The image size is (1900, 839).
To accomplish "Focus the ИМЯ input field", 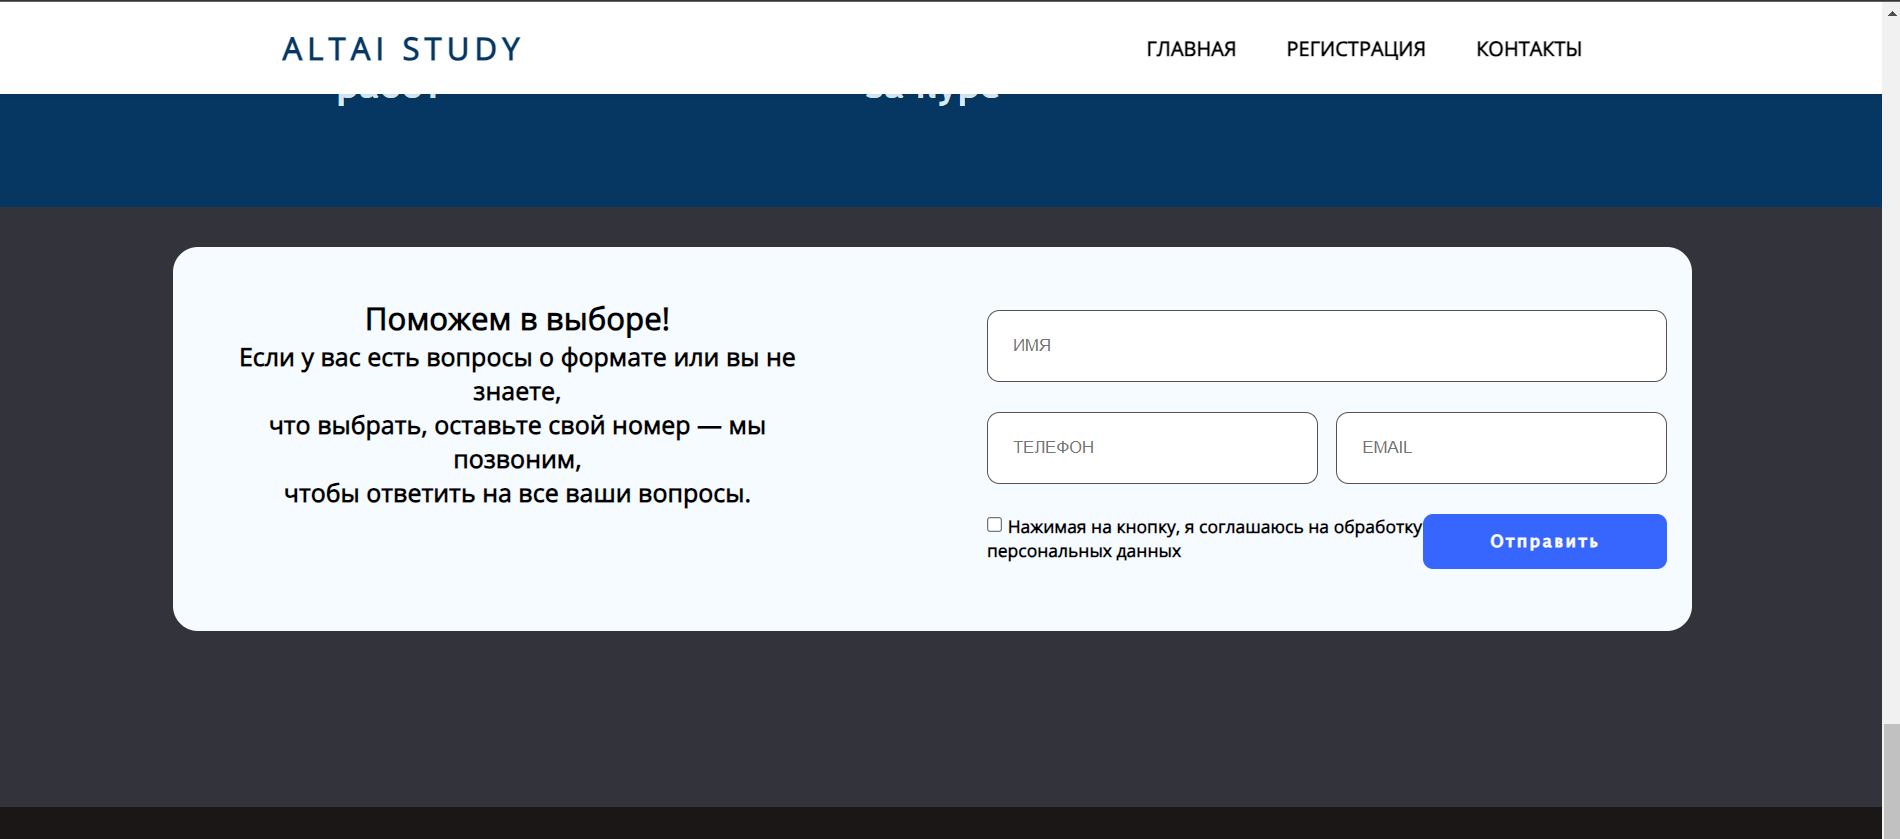I will tap(1326, 346).
